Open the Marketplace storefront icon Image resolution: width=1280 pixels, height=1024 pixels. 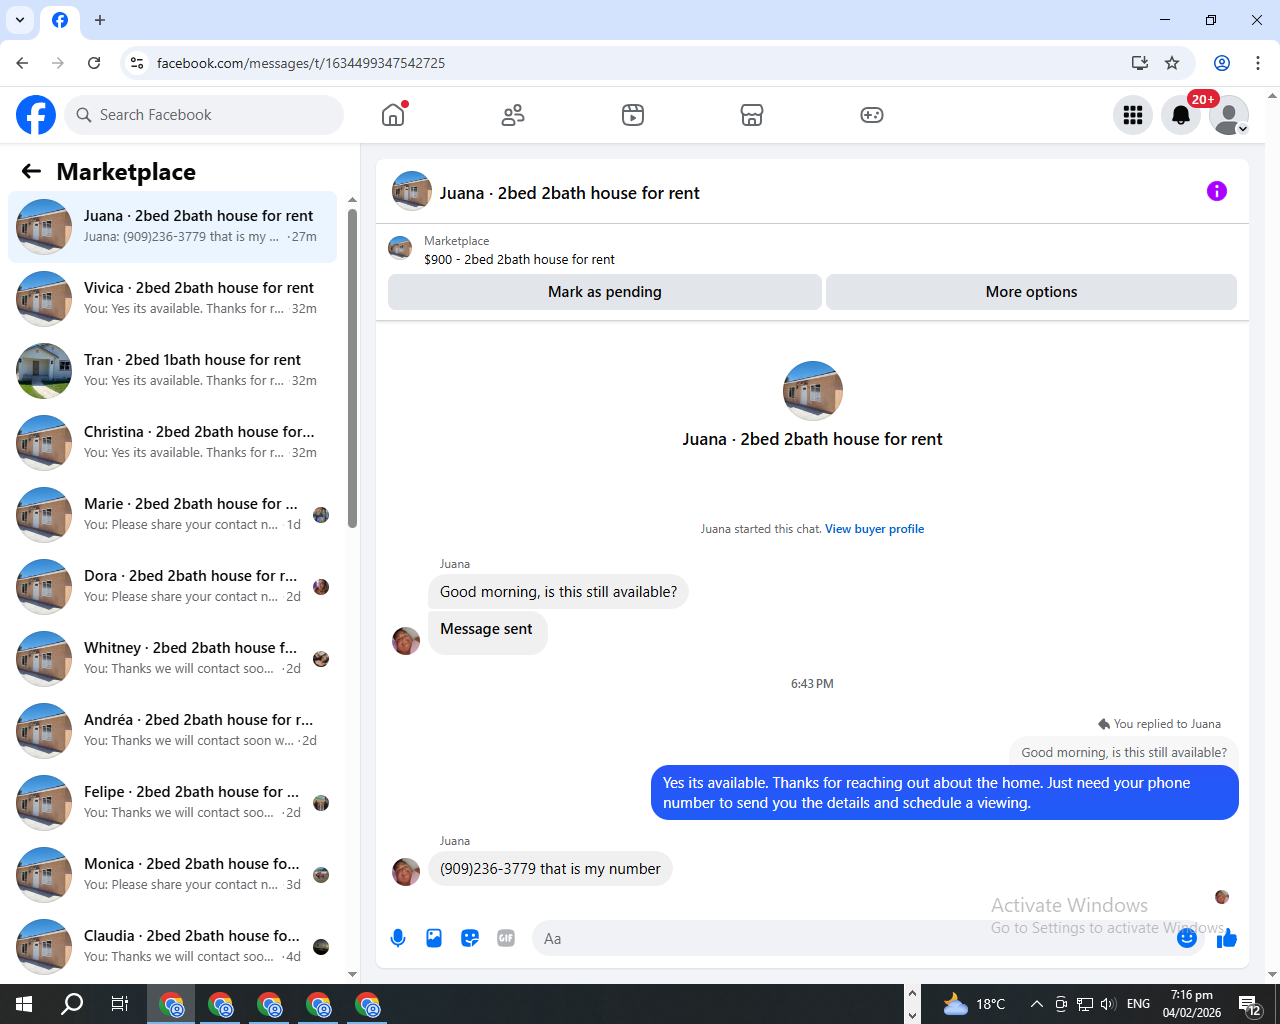tap(752, 115)
